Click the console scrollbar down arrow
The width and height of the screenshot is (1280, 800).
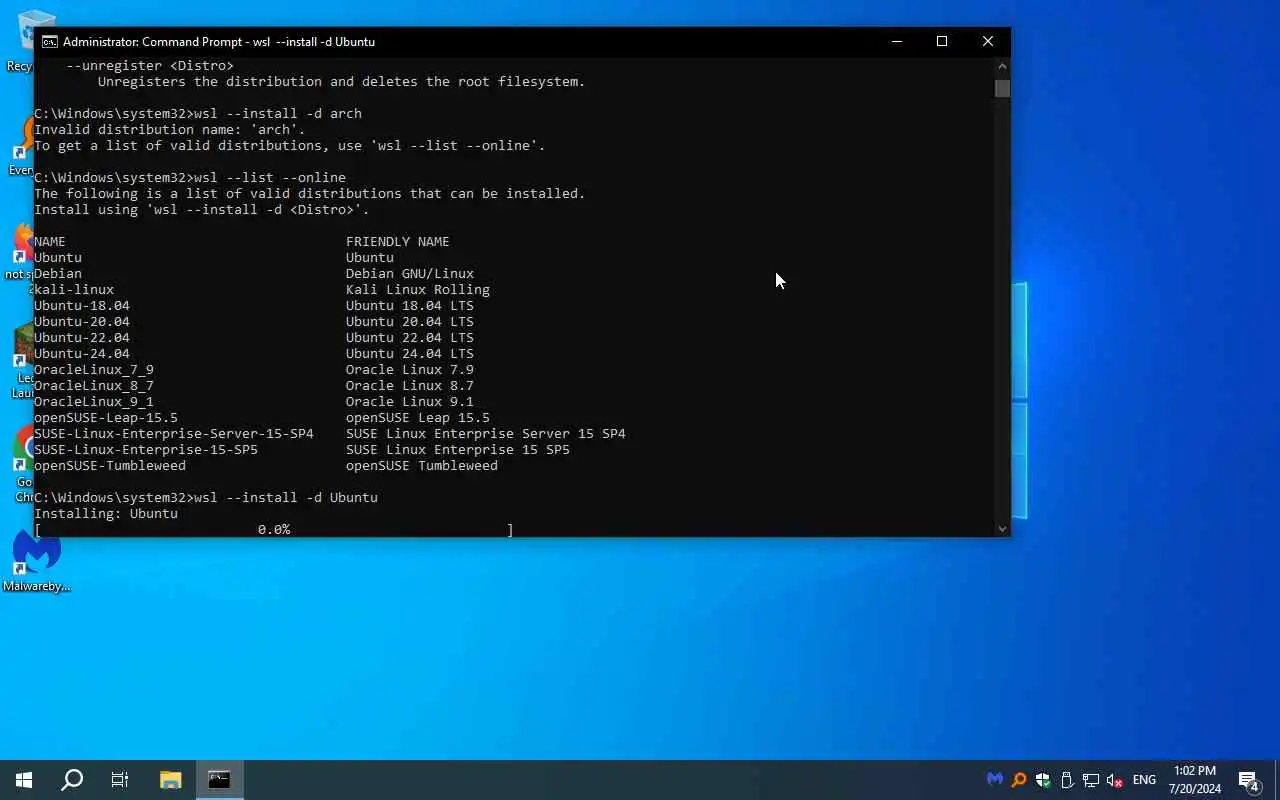pos(1002,528)
